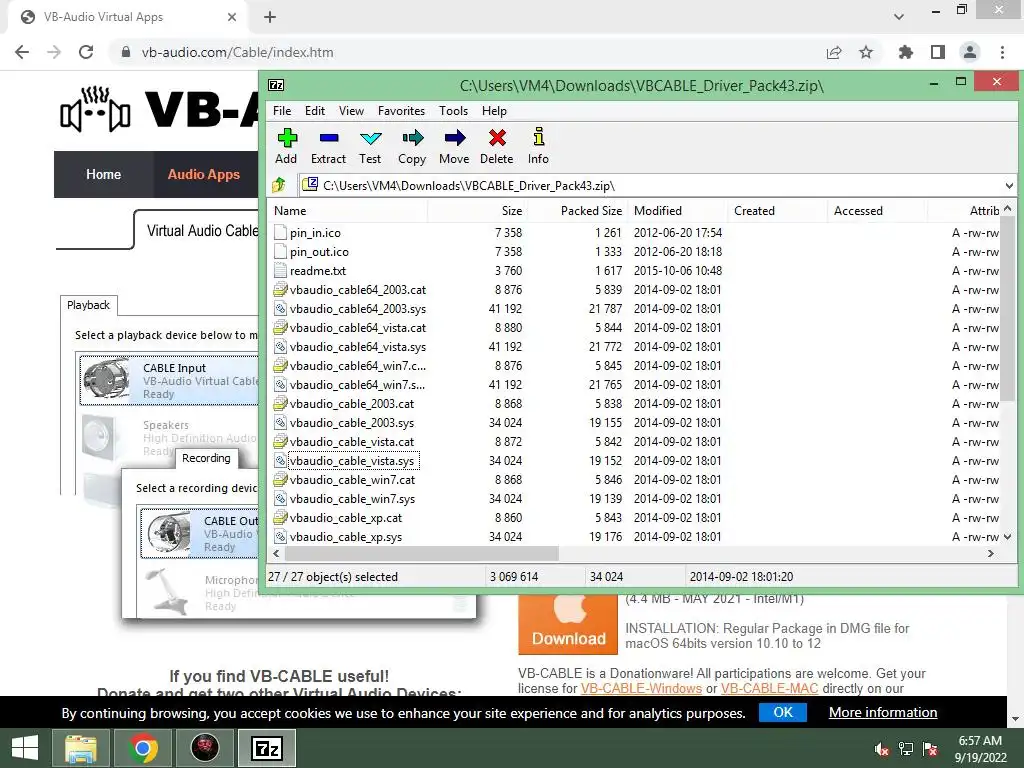Click the horizontal scrollbar in 7-Zip list

click(x=421, y=553)
